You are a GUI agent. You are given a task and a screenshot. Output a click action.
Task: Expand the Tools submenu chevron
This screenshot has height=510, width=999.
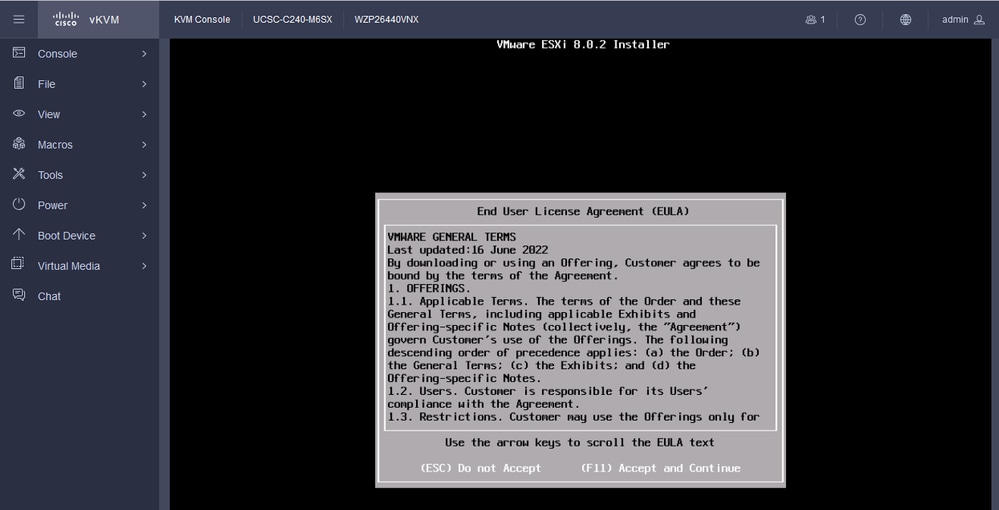[x=144, y=175]
